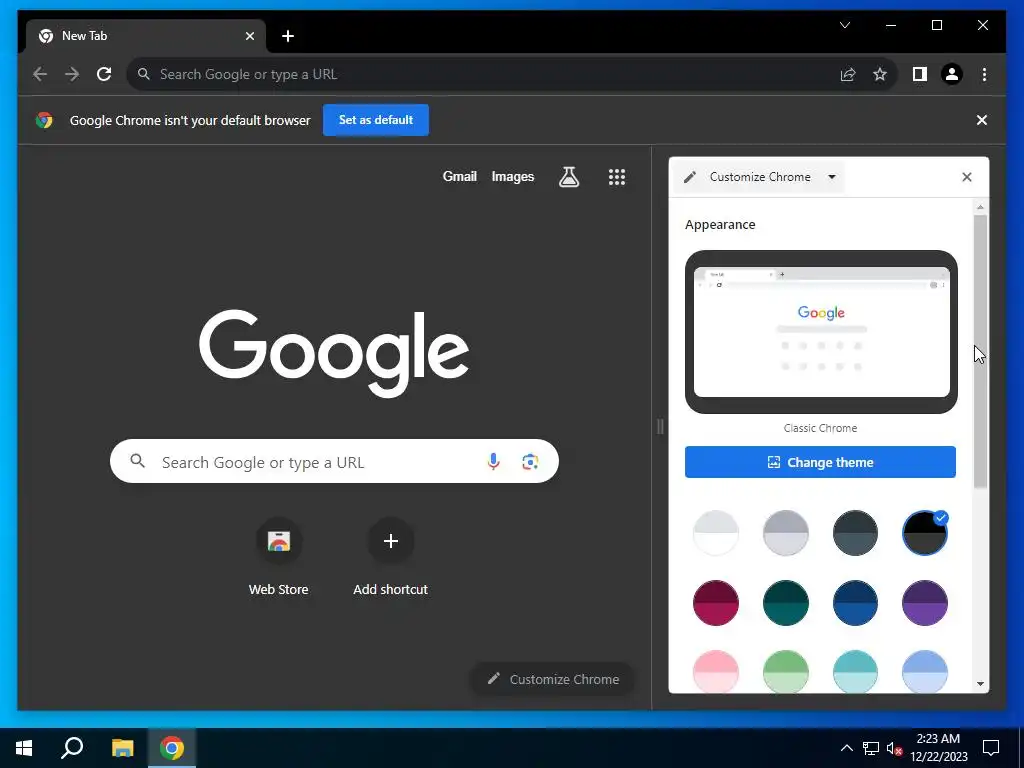Select the light grey color swatch
Viewport: 1024px width, 768px height.
786,533
